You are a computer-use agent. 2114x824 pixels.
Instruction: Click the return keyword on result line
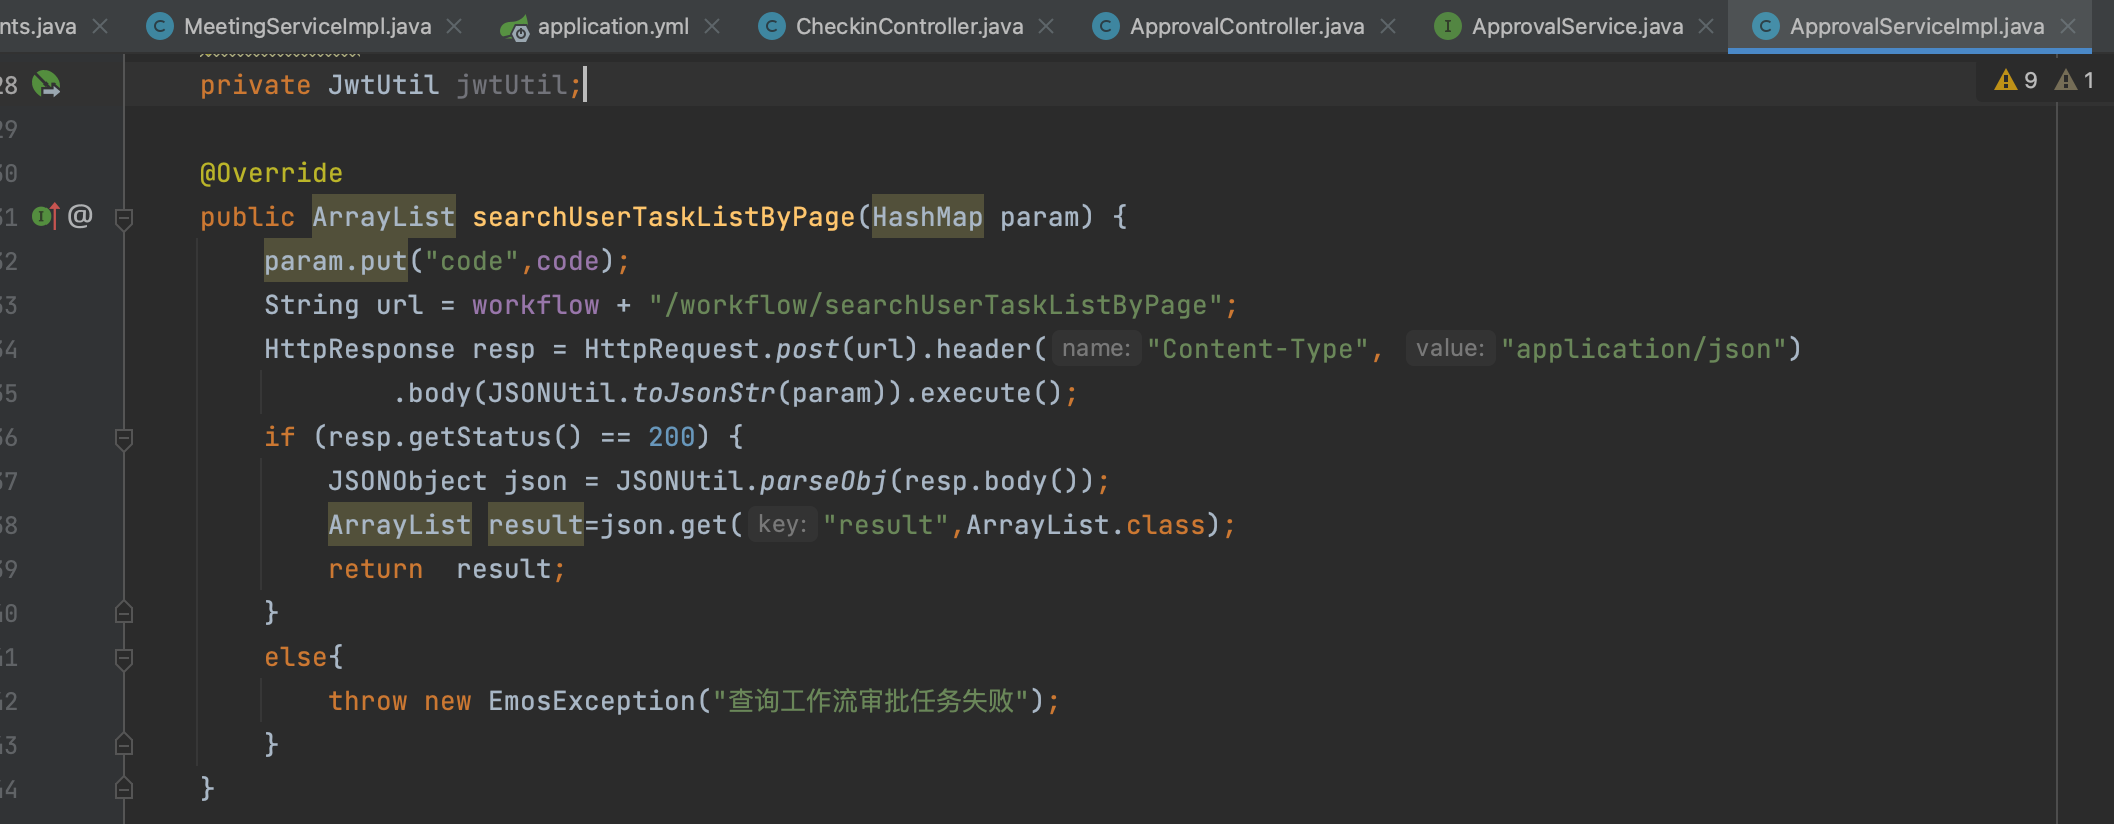[x=375, y=569]
